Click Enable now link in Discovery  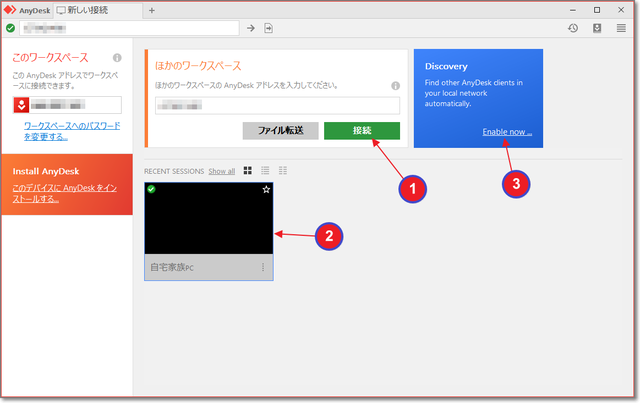pyautogui.click(x=507, y=132)
